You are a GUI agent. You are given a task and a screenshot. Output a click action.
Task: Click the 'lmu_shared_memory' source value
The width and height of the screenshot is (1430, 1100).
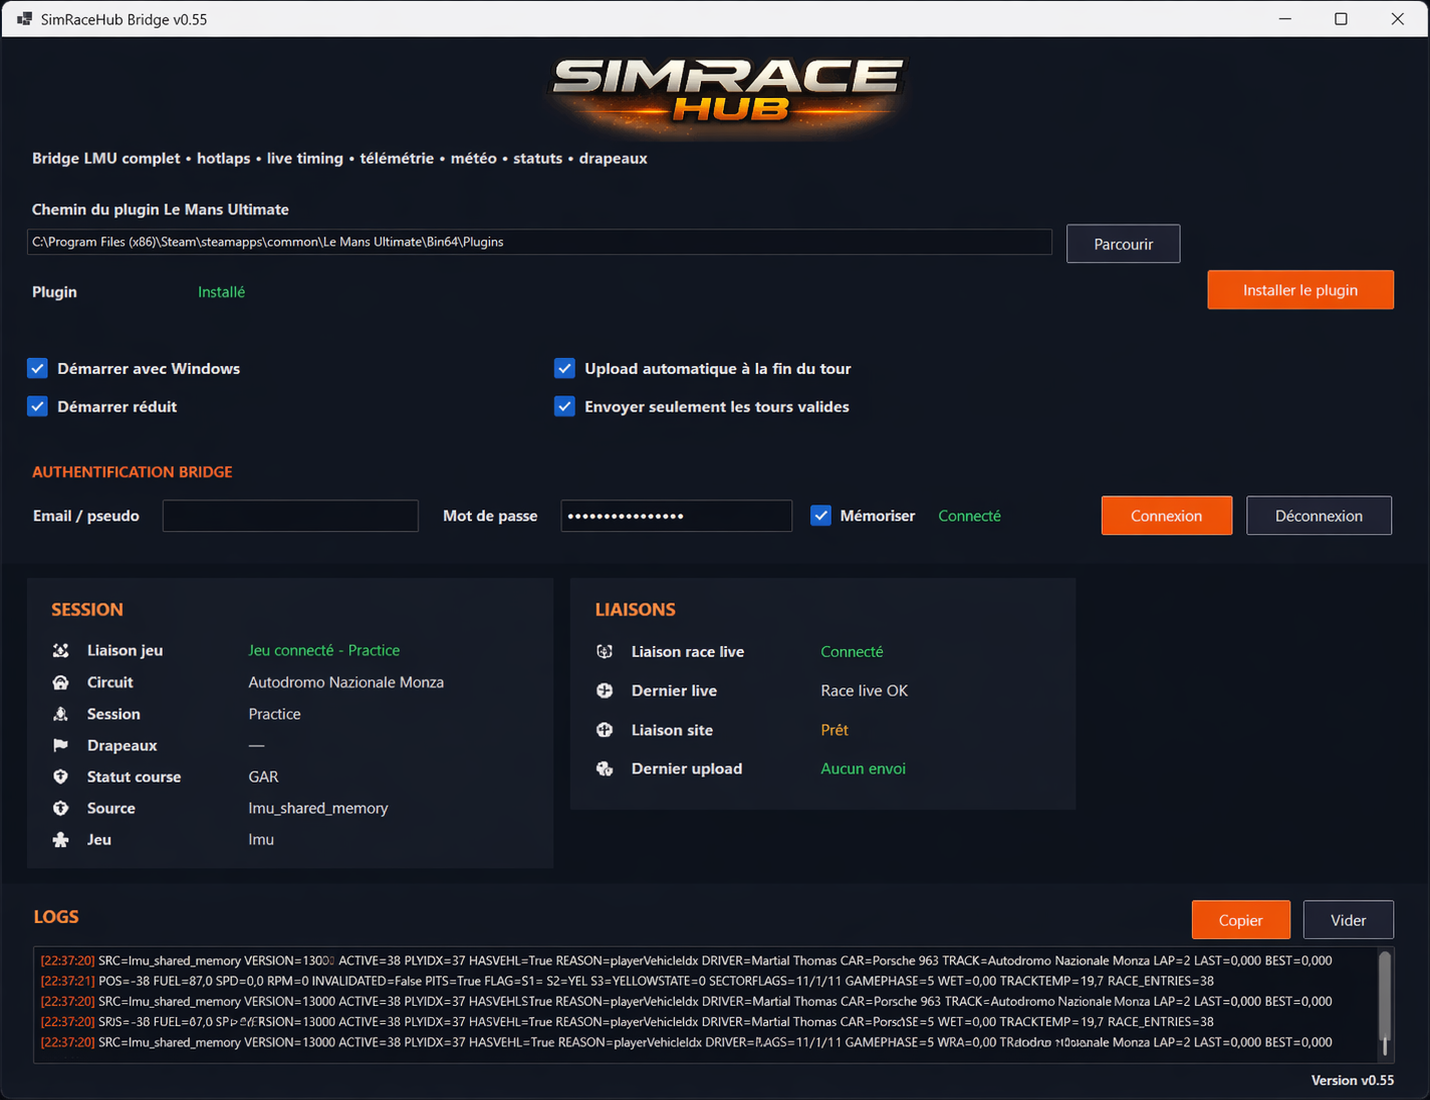(x=318, y=808)
